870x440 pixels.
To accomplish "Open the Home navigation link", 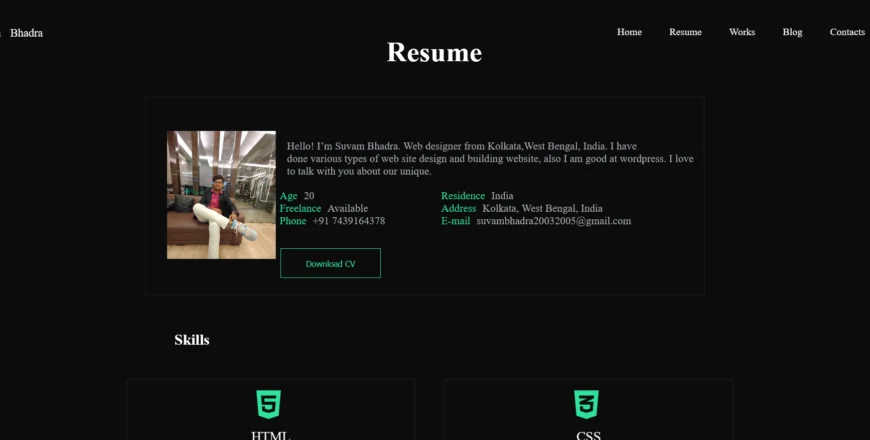I will pos(629,32).
